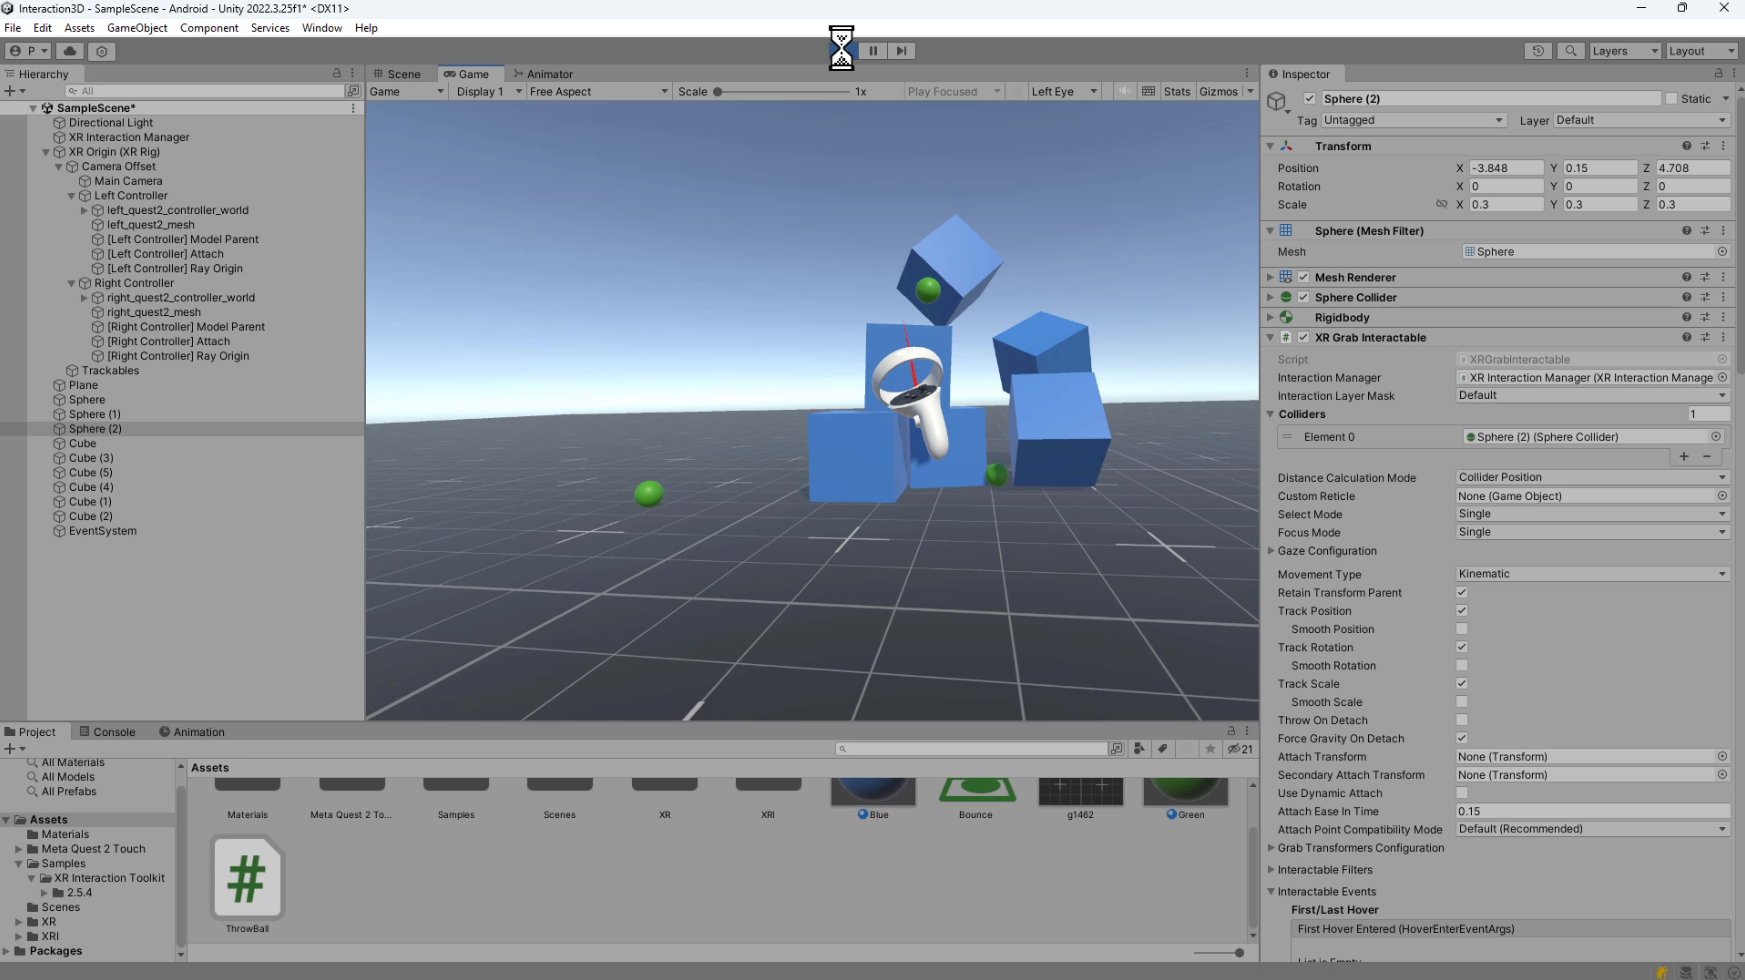
Task: Change Movement Type from Kinematic dropdown
Action: pyautogui.click(x=1592, y=573)
